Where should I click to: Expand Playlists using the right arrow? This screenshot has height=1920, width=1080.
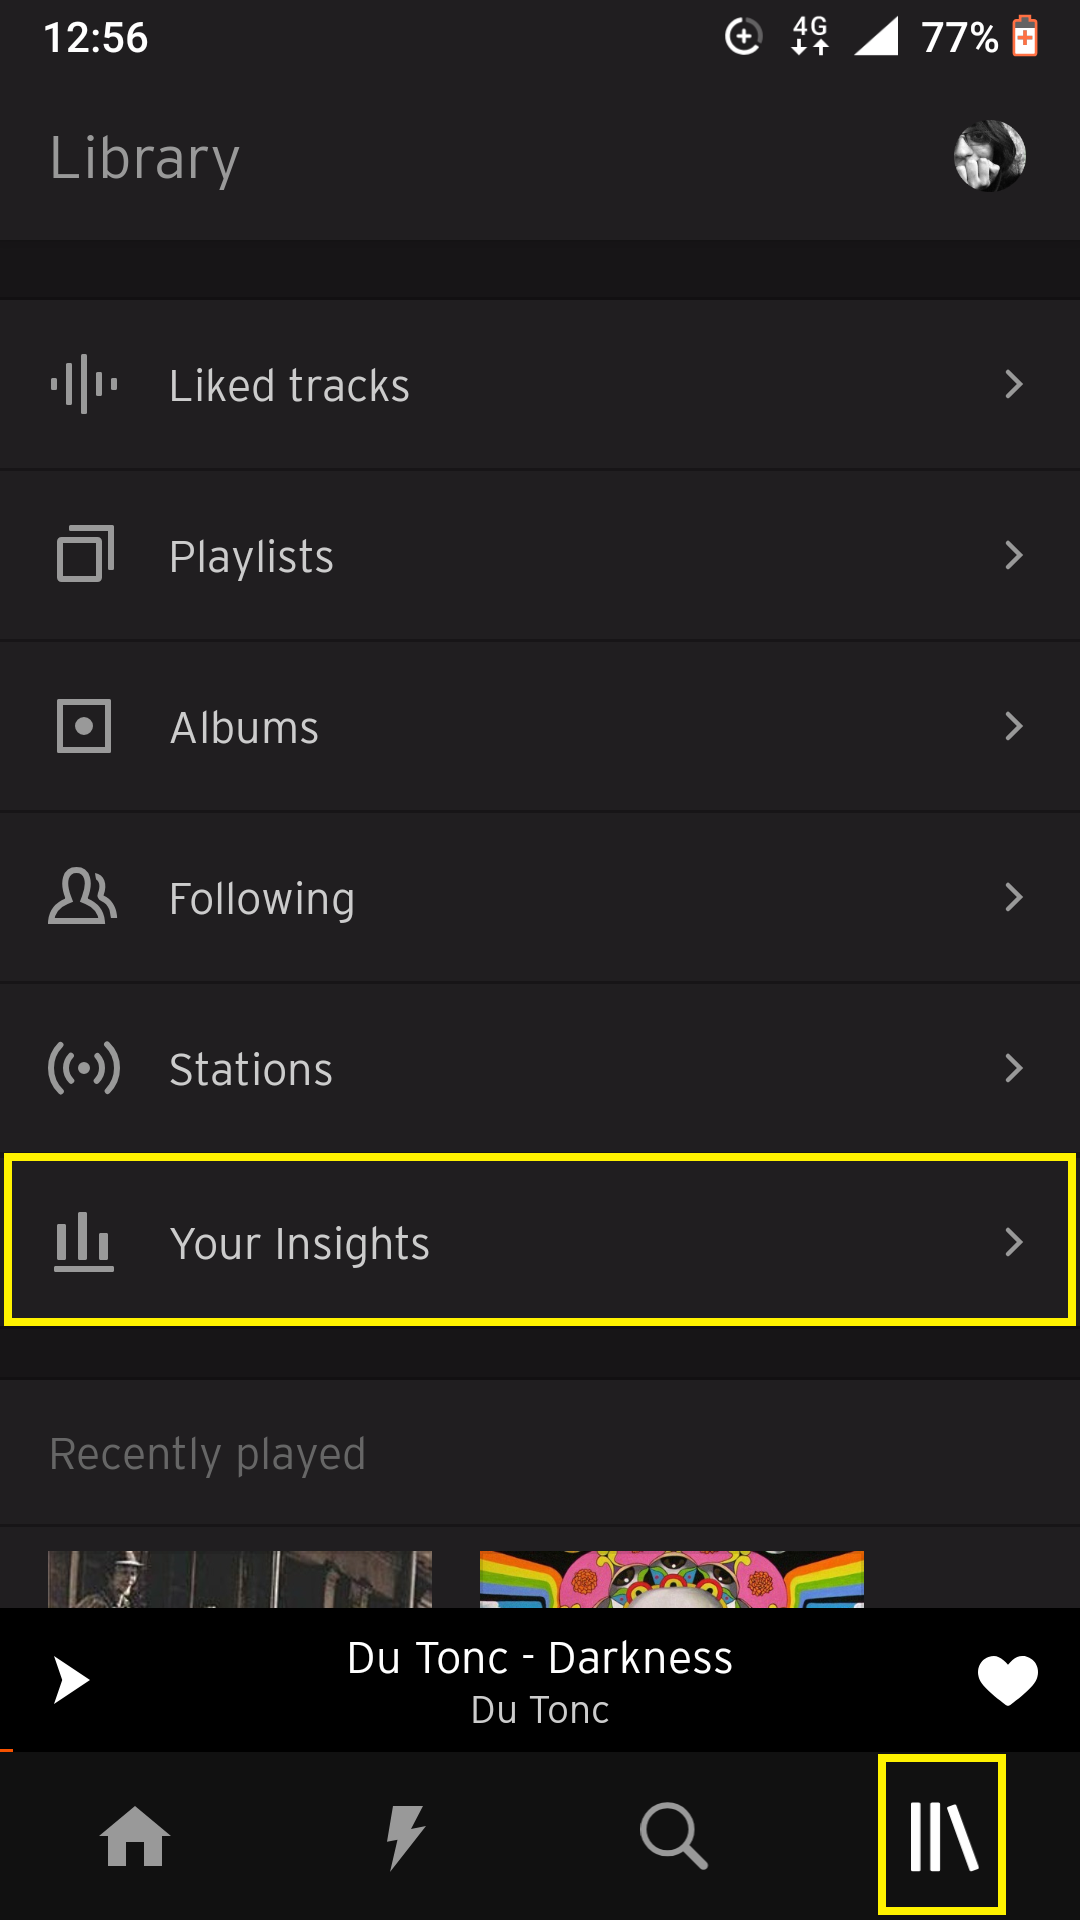[1014, 555]
